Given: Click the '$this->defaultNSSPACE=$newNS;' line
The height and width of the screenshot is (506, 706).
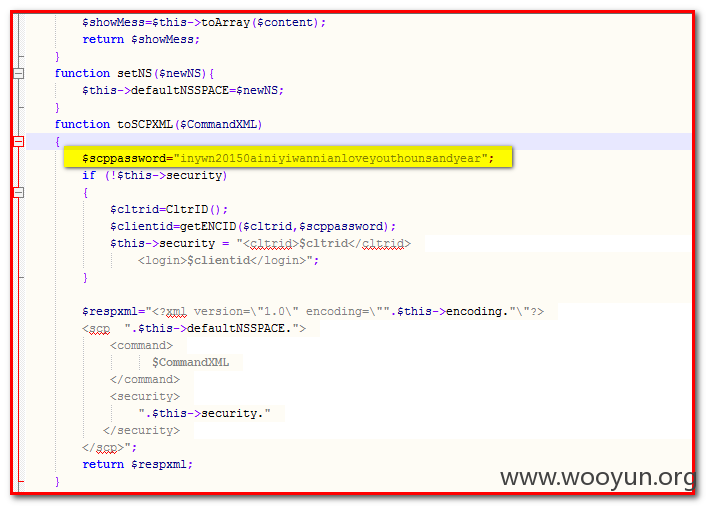Looking at the screenshot, I should click(x=183, y=90).
